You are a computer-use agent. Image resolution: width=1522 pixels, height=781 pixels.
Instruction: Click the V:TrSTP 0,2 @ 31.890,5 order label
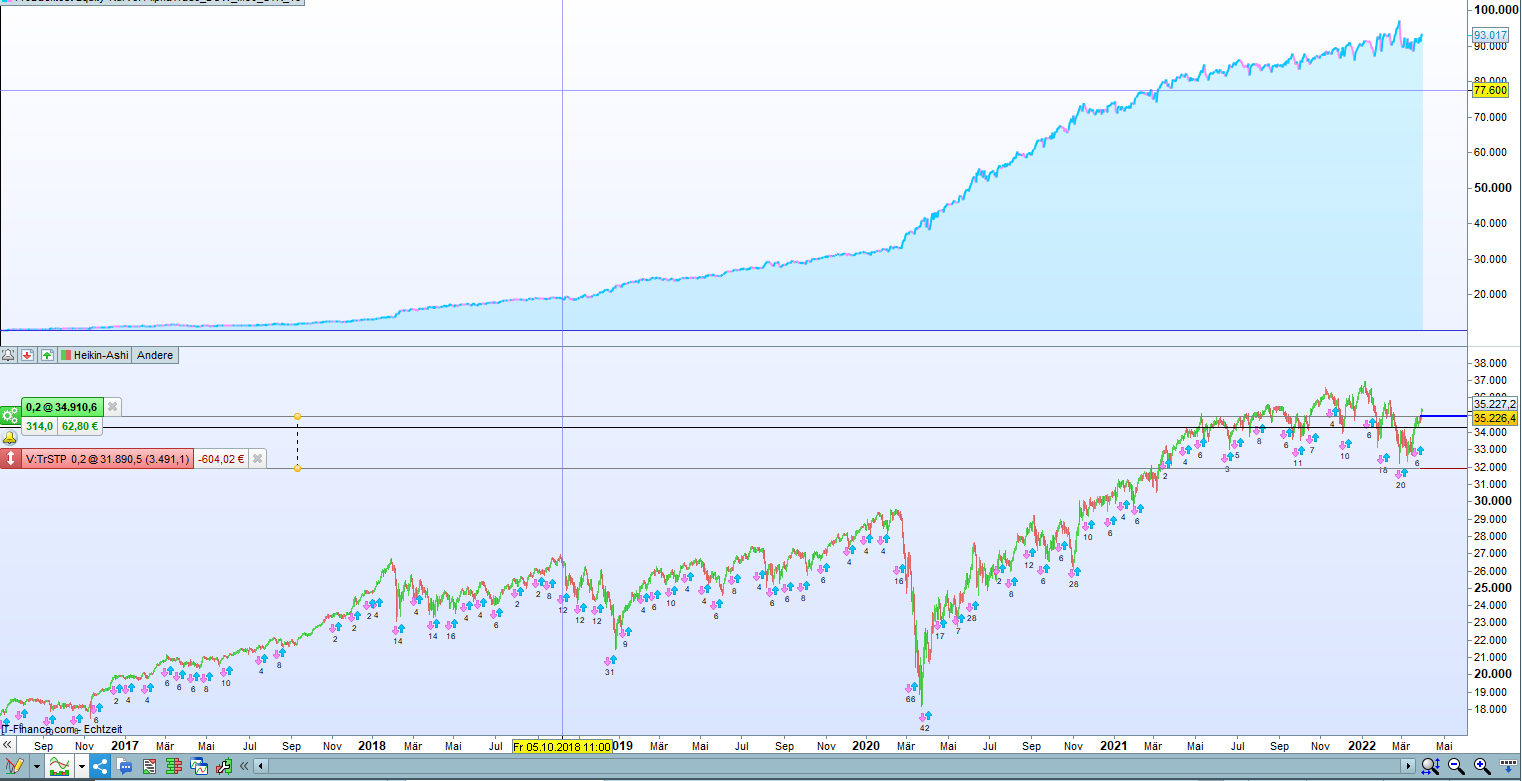[107, 459]
